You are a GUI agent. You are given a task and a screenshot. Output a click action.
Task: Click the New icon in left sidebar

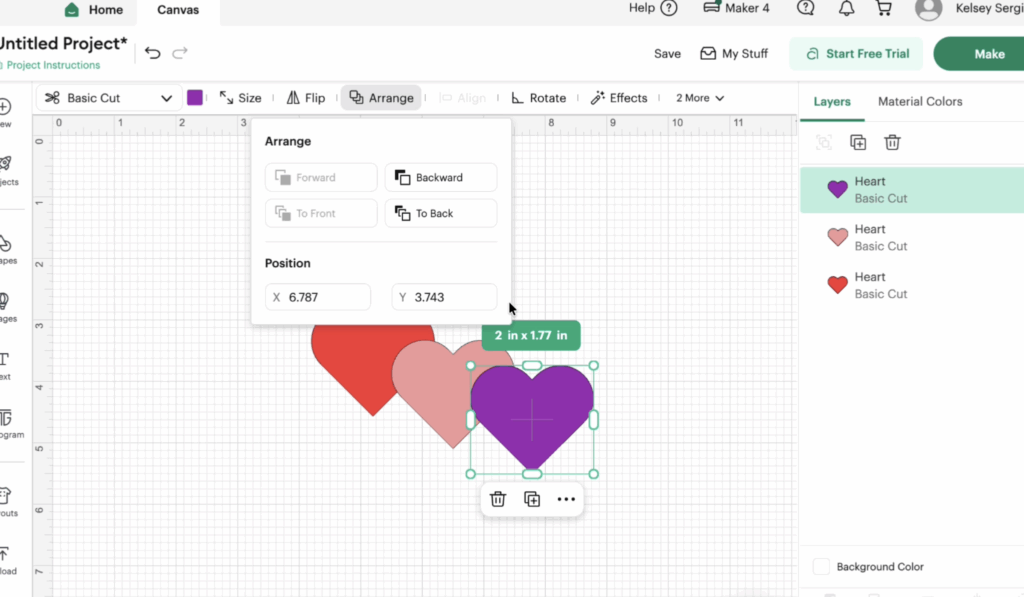[x=5, y=113]
